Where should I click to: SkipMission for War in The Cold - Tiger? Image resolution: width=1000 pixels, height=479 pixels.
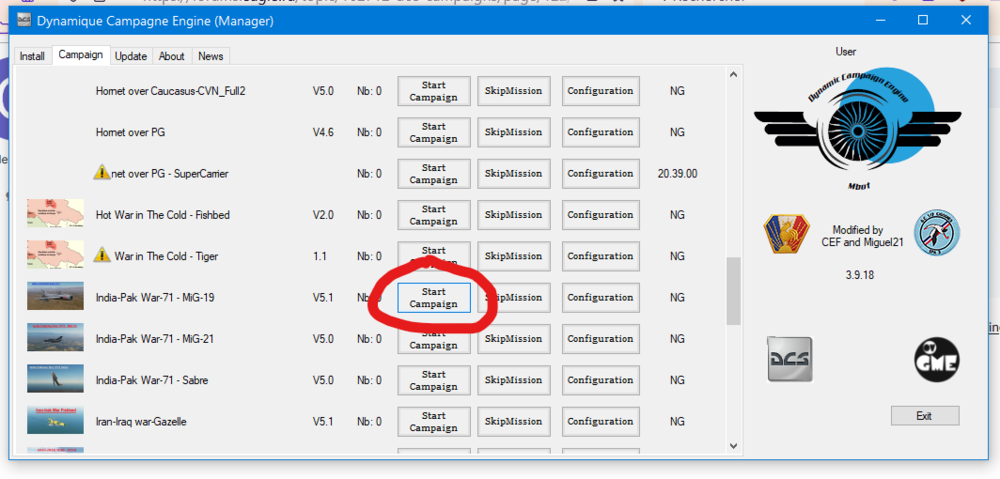point(513,256)
